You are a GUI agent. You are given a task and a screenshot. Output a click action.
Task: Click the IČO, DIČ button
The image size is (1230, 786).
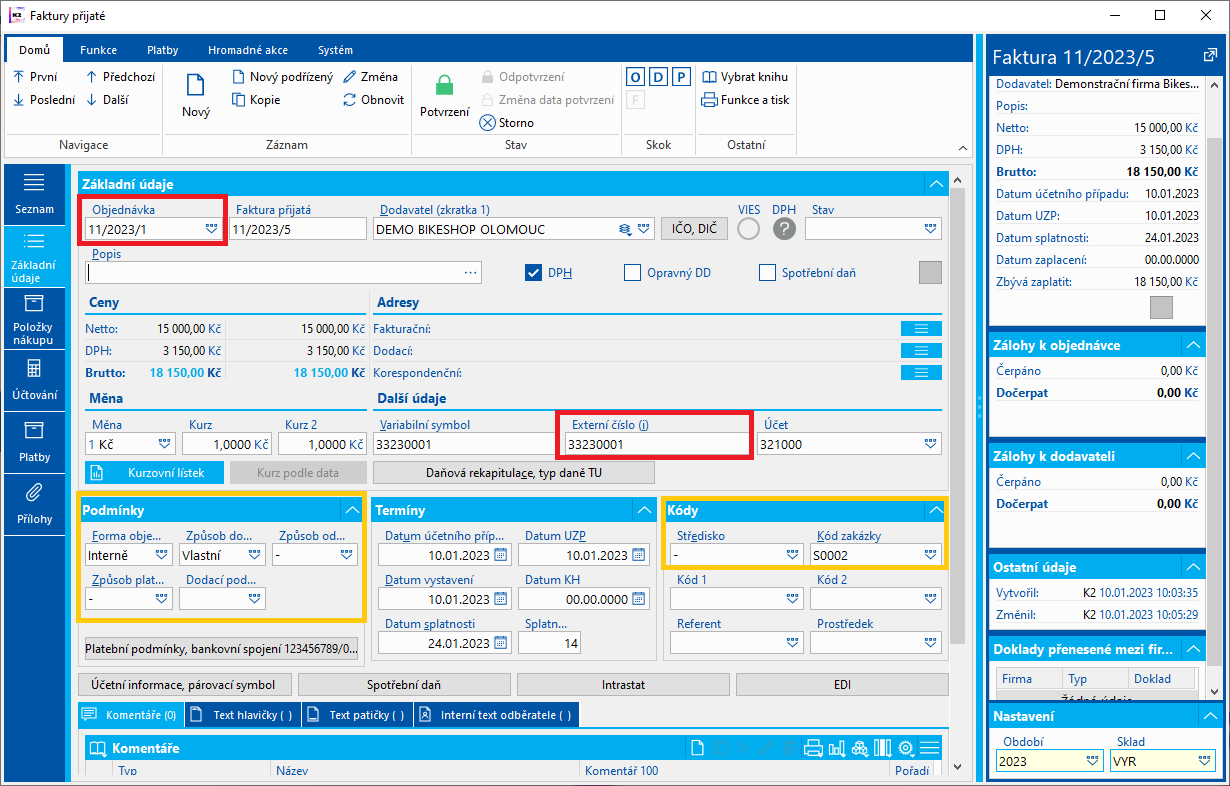click(694, 229)
